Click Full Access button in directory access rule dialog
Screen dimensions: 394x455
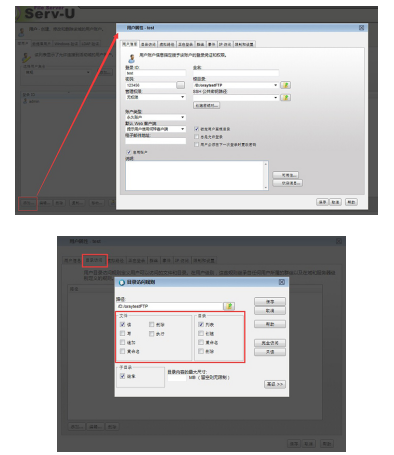tap(270, 343)
